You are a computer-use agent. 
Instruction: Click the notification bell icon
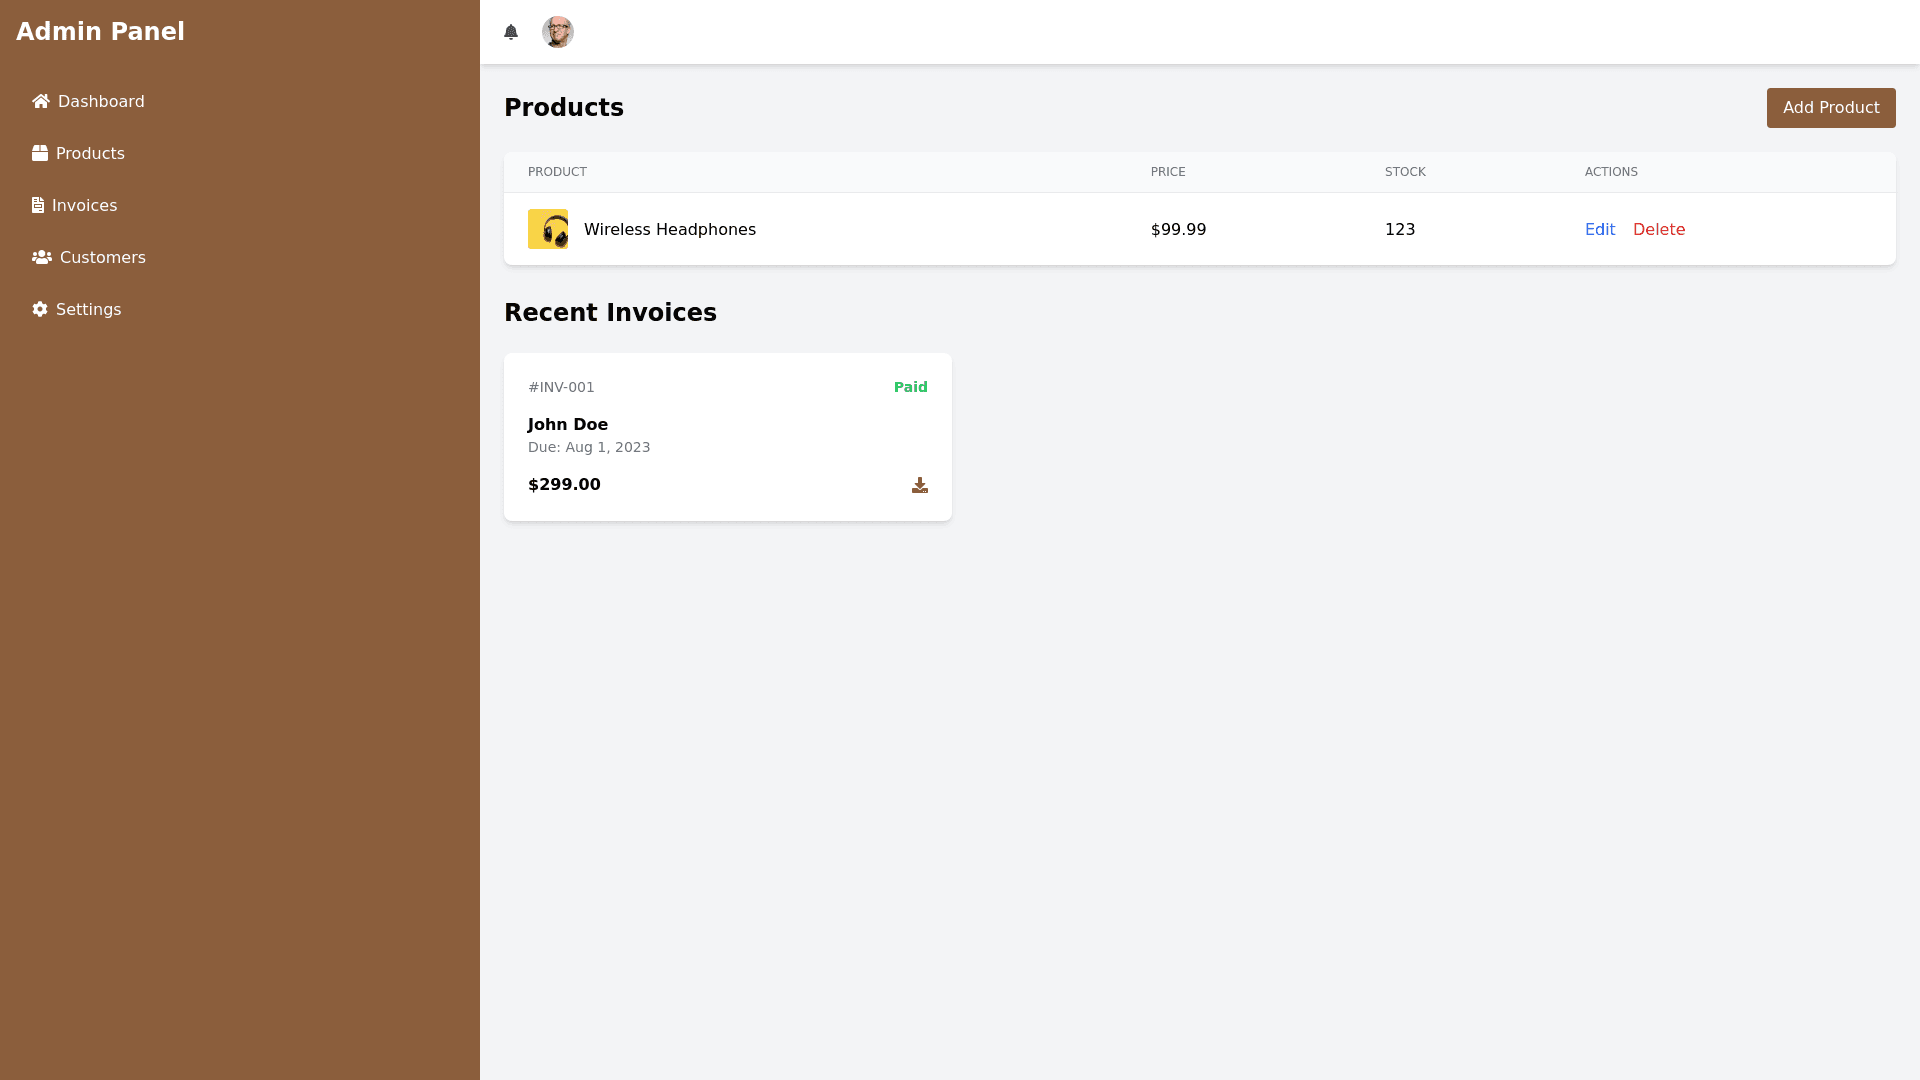pos(511,32)
